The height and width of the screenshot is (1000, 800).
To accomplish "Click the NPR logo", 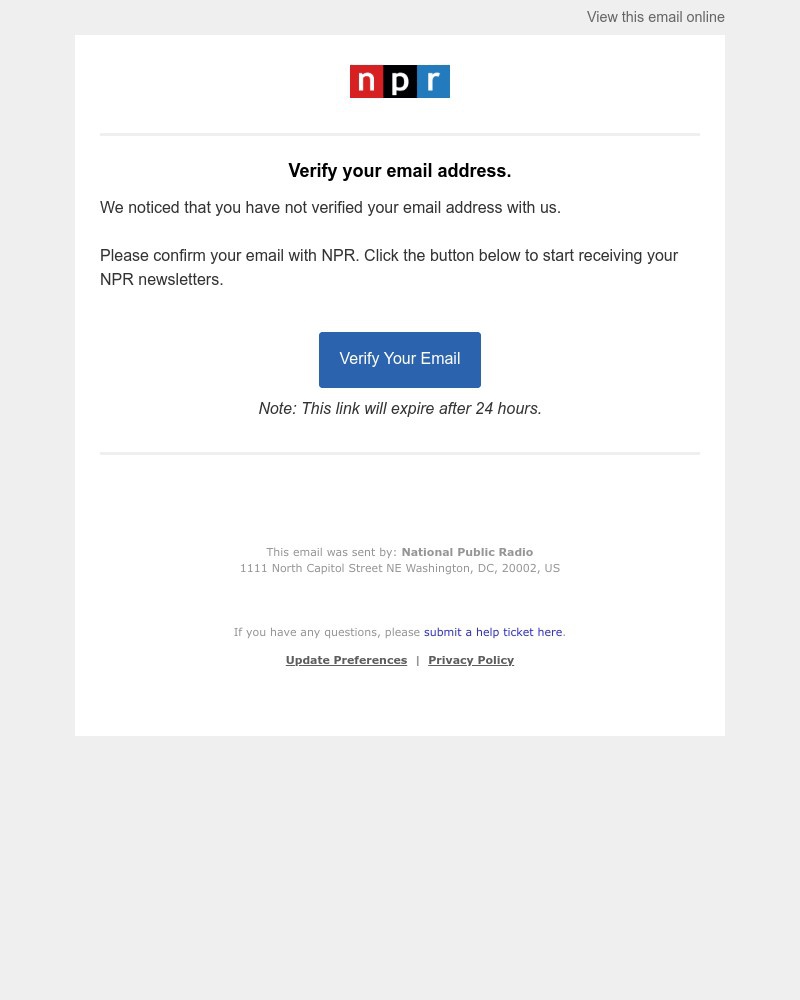I will click(400, 81).
